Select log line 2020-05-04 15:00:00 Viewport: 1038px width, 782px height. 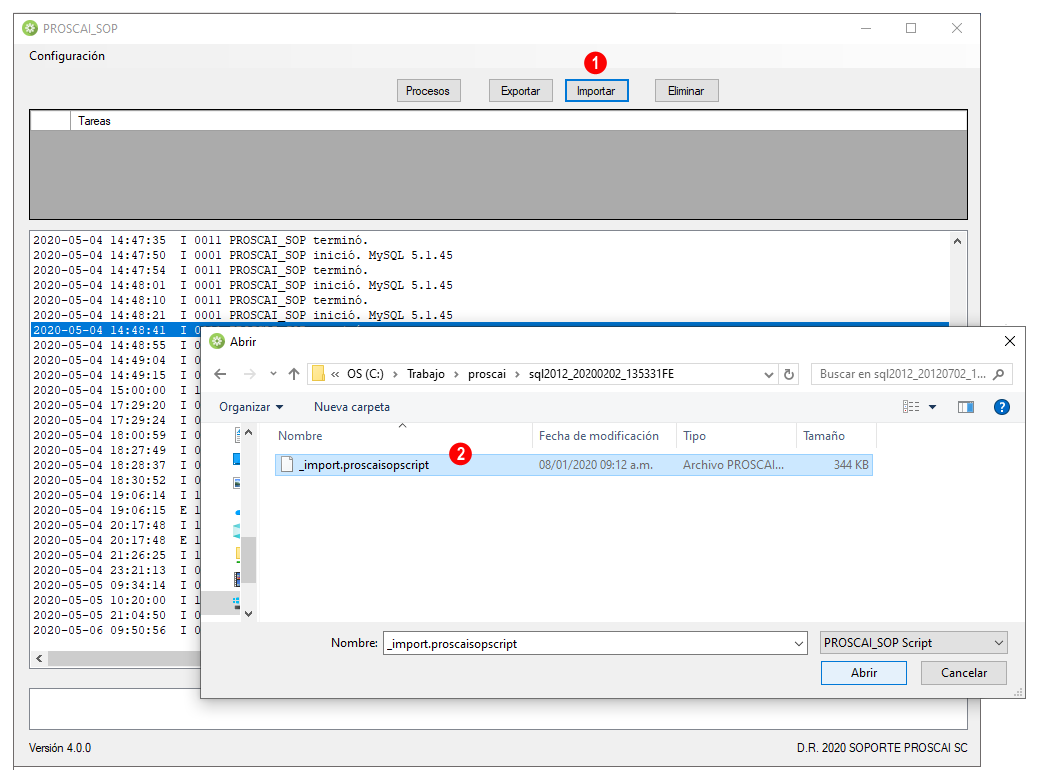coord(116,390)
